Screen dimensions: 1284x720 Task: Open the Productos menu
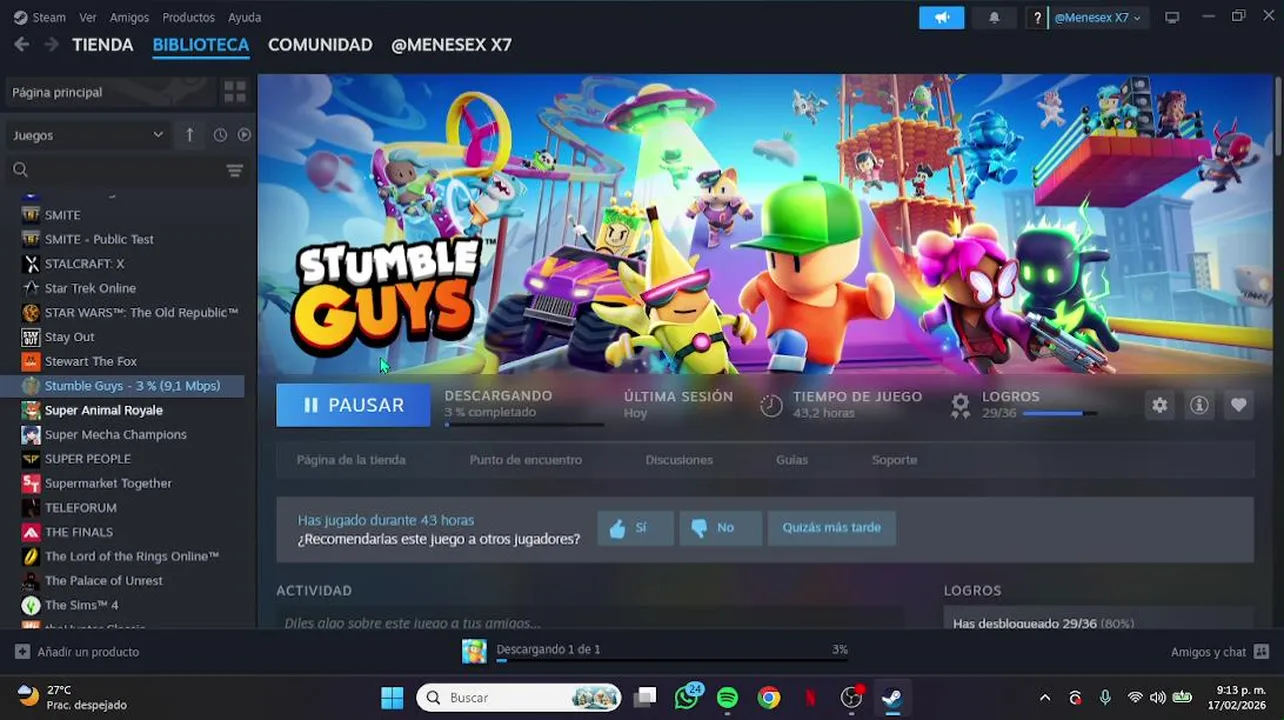[x=188, y=17]
